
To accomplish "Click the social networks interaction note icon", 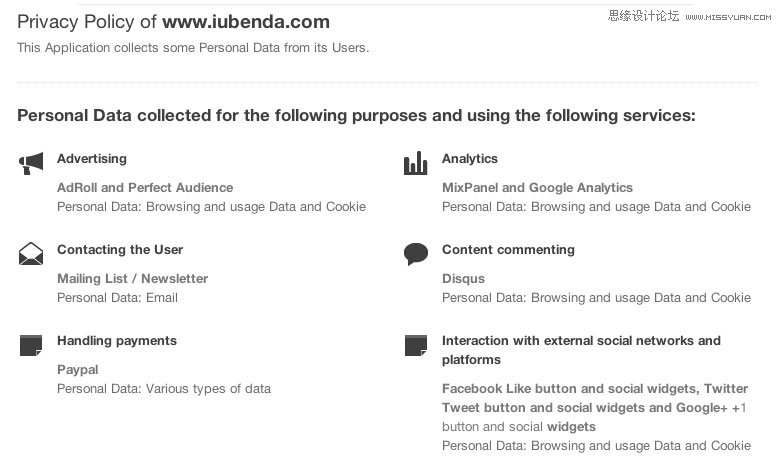I will [416, 345].
